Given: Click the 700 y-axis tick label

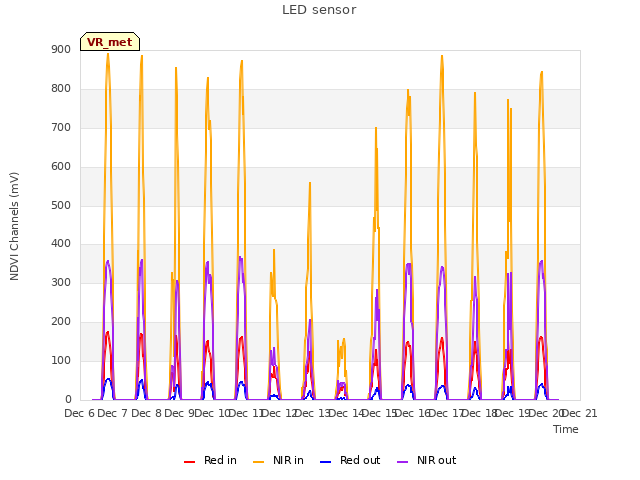Looking at the screenshot, I should [61, 128].
